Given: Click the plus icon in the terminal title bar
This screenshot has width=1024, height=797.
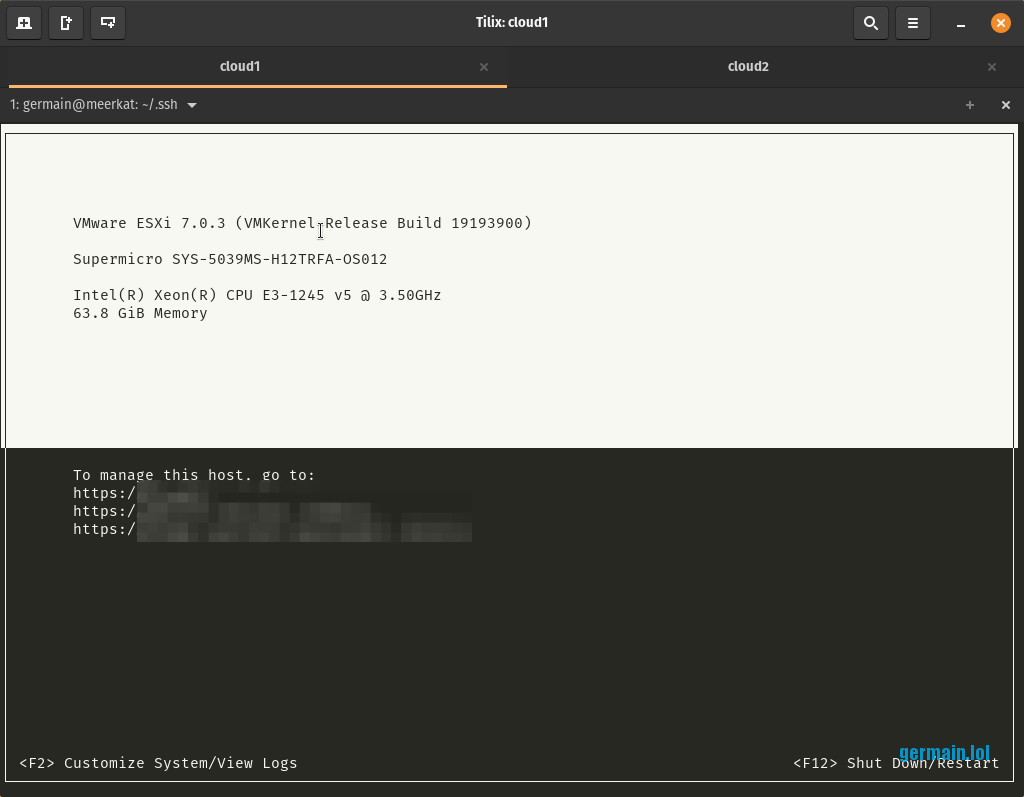Looking at the screenshot, I should pyautogui.click(x=970, y=105).
